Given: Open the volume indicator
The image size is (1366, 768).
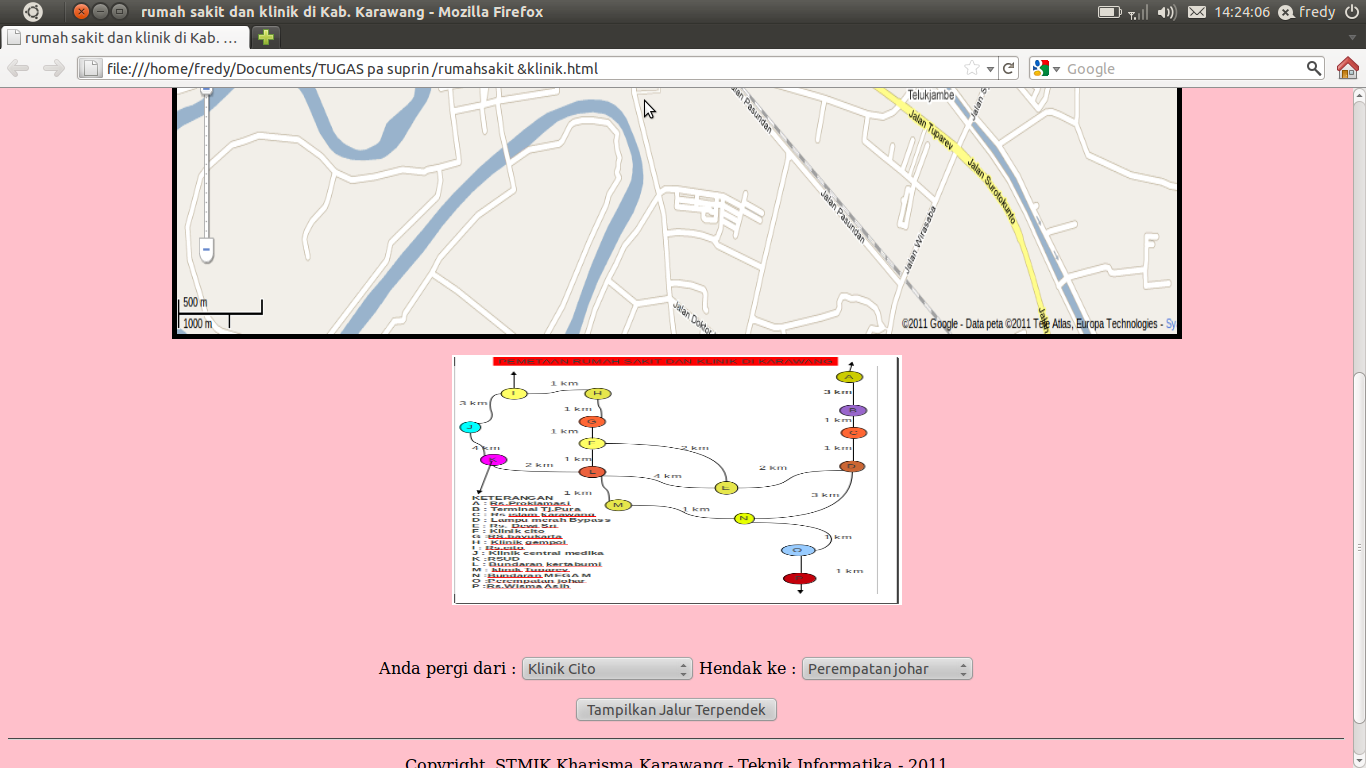Looking at the screenshot, I should click(1167, 12).
